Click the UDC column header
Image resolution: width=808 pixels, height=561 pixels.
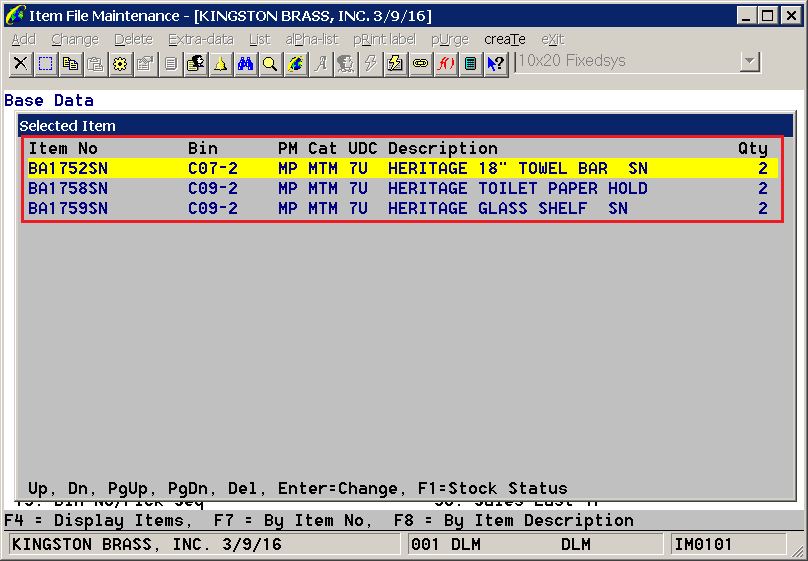coord(363,148)
